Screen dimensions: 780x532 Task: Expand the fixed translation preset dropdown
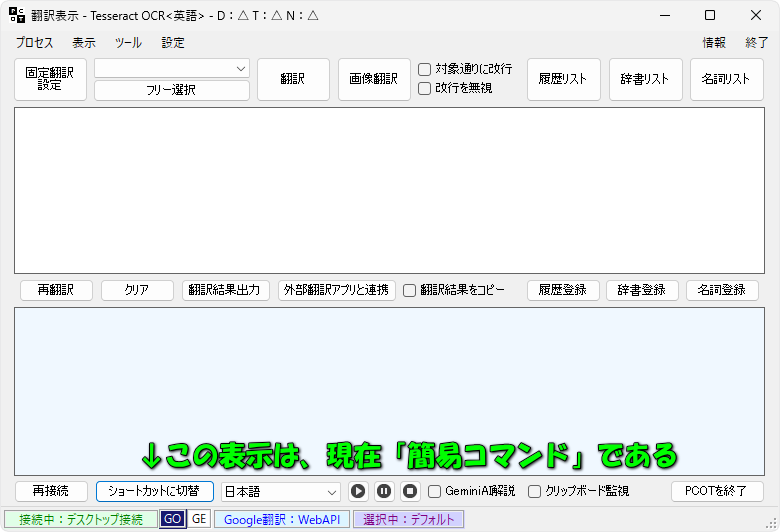[171, 68]
